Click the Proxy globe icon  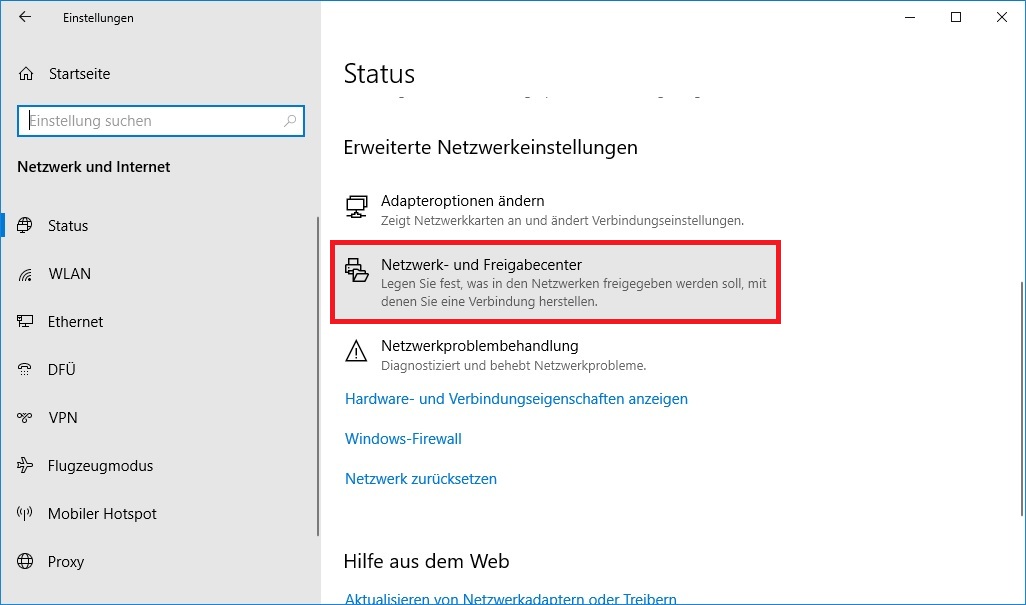click(x=25, y=561)
